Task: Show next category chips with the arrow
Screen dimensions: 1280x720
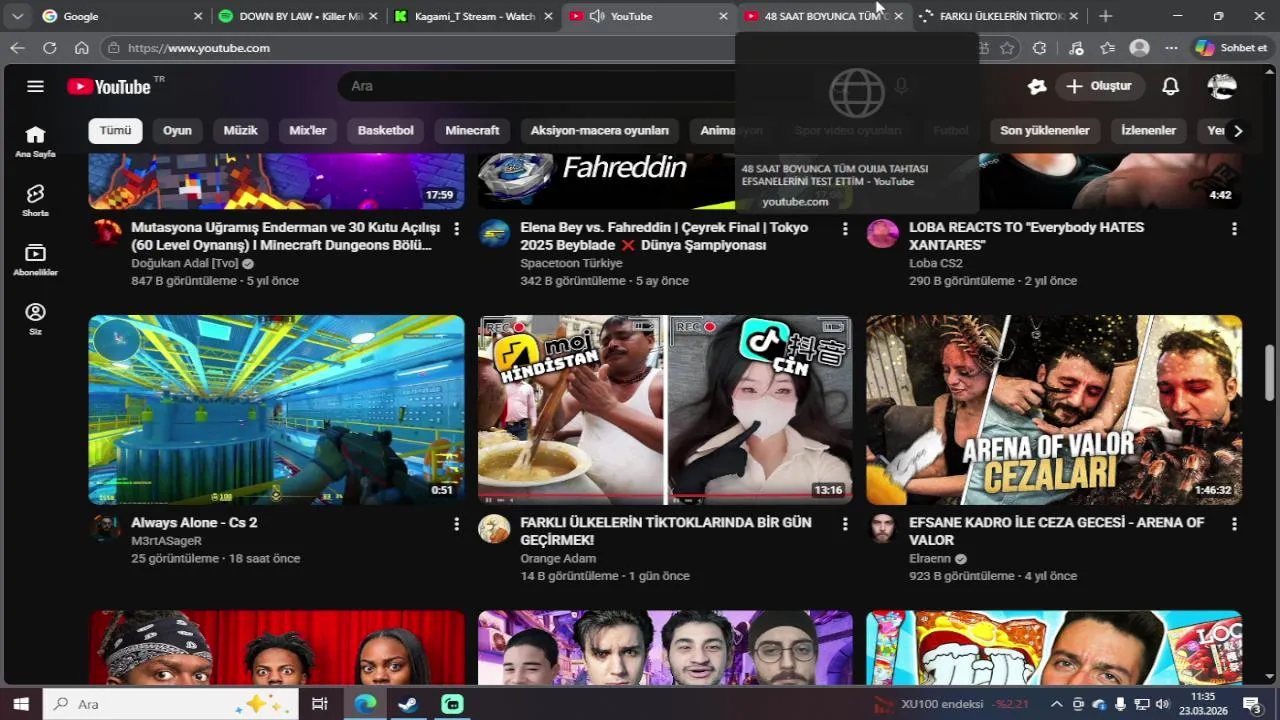Action: (1238, 131)
